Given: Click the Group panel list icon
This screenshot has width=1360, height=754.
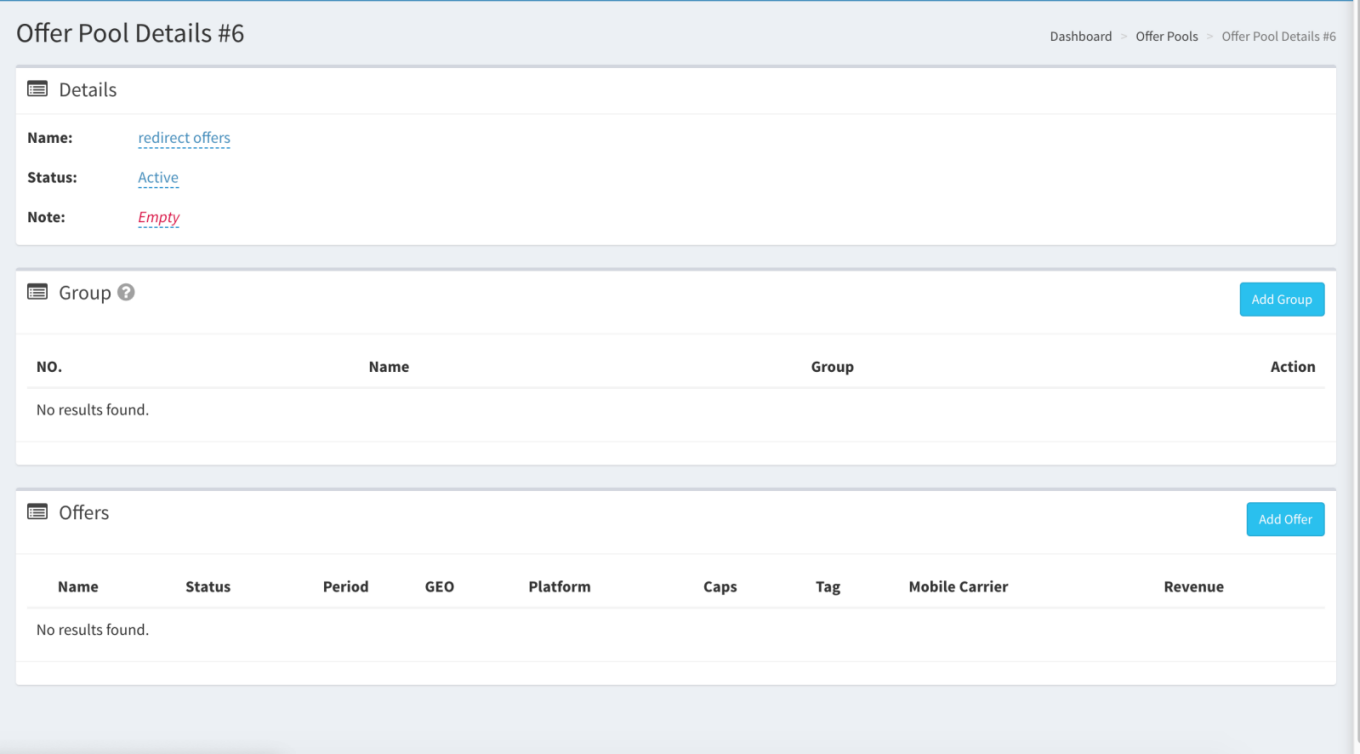Looking at the screenshot, I should [37, 292].
